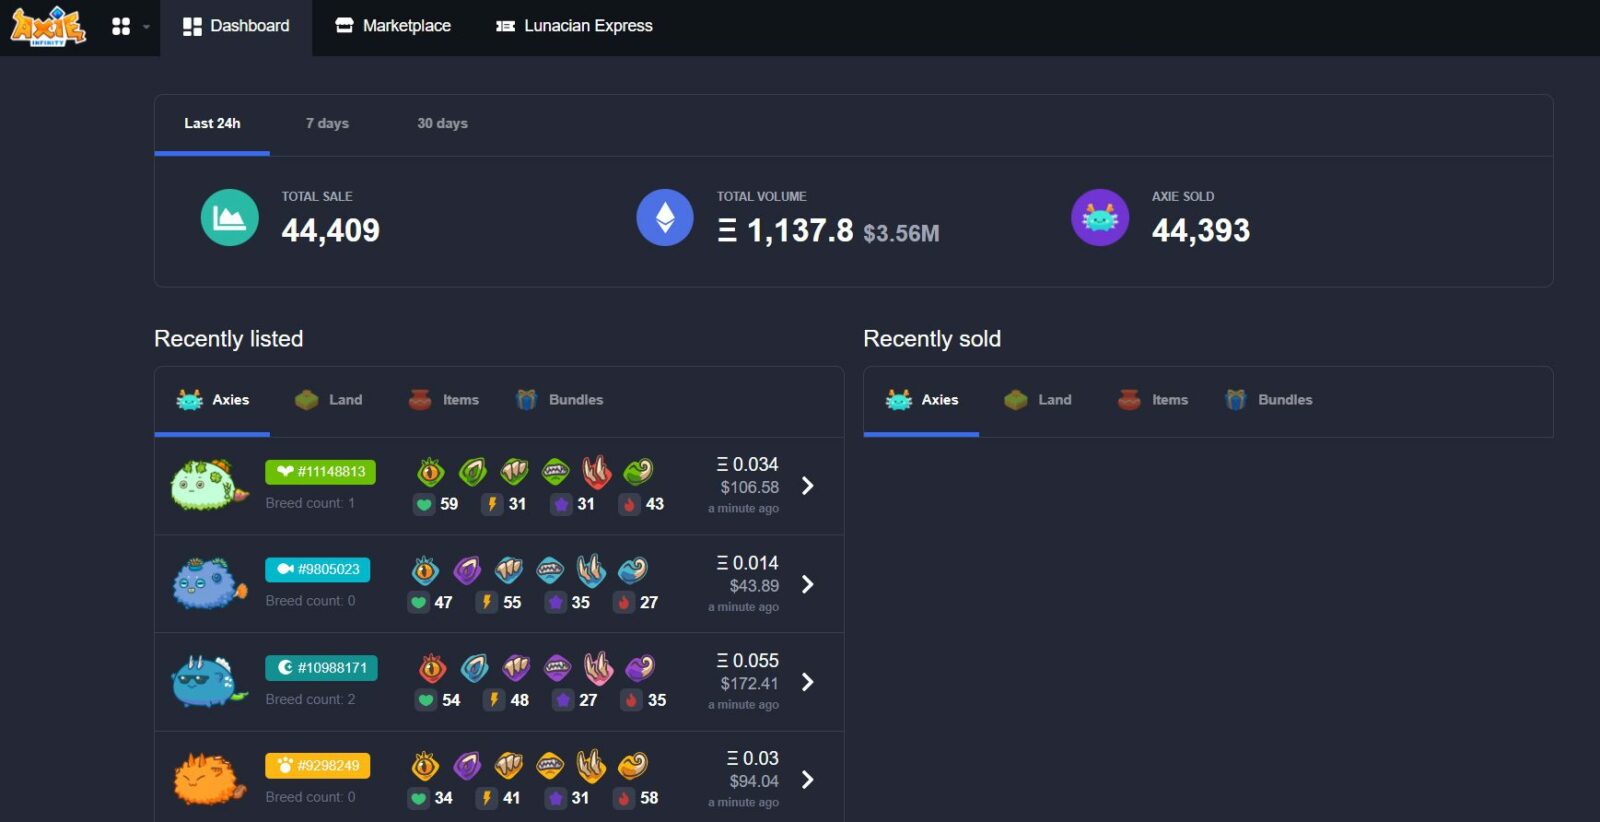The image size is (1600, 822).
Task: Click the $3.56M total volume value
Action: pyautogui.click(x=901, y=234)
